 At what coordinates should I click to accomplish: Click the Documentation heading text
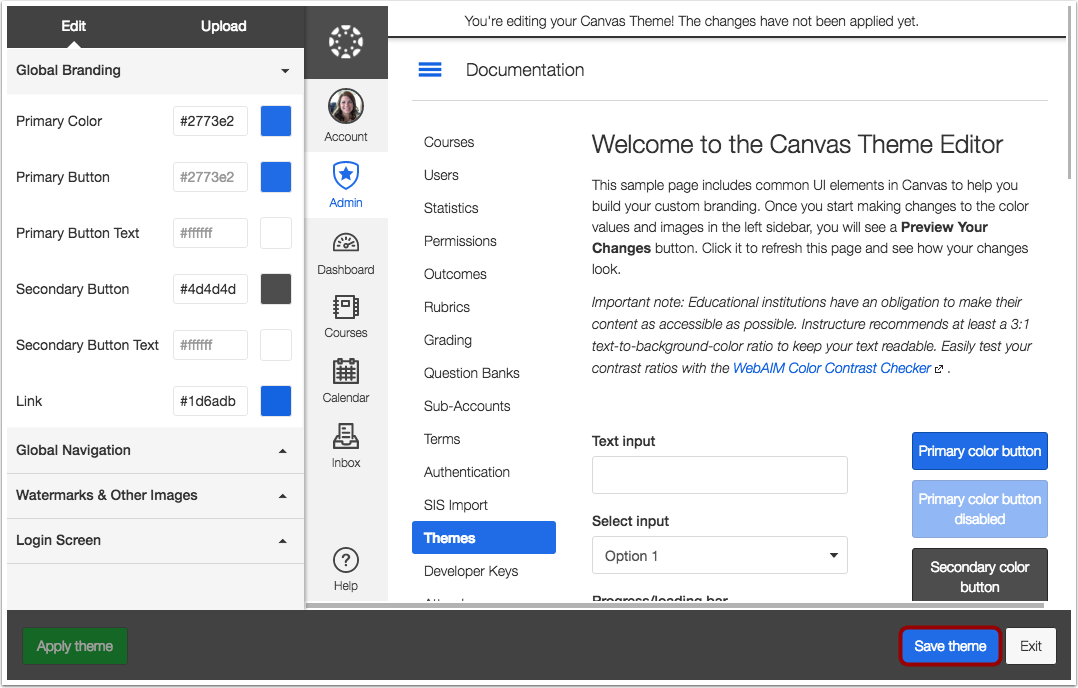click(x=525, y=70)
